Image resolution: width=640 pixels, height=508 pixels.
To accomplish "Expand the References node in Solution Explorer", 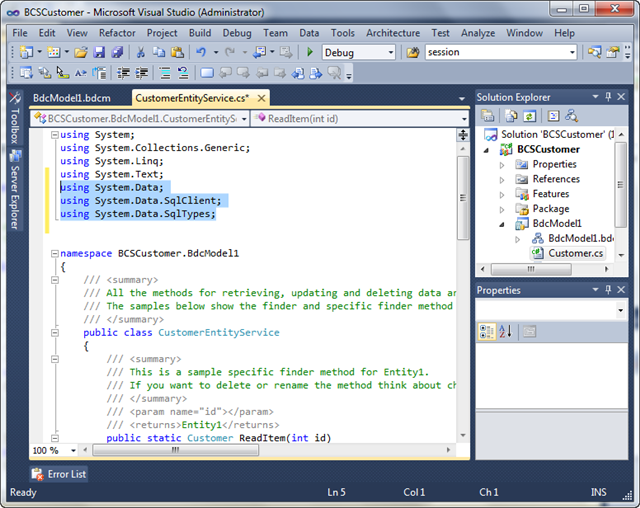I will tap(502, 179).
